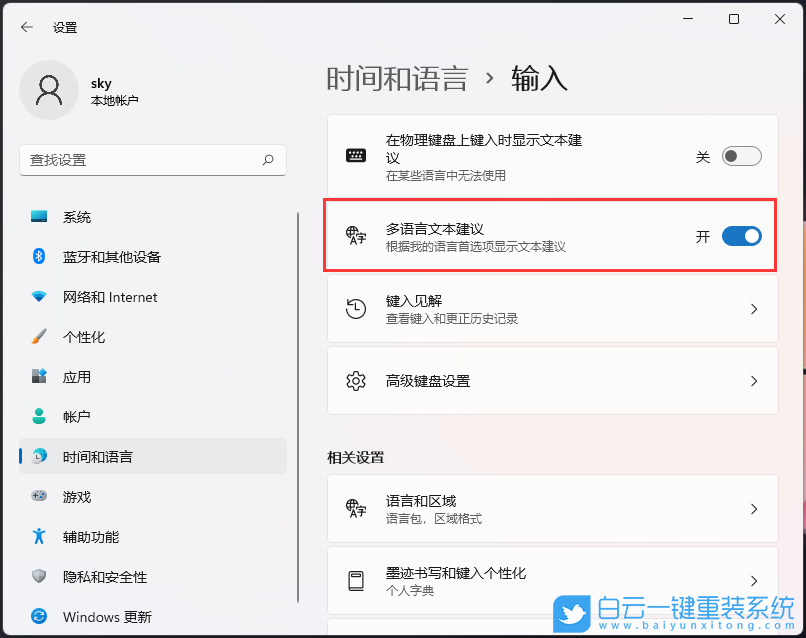Click the Network & Internet globe icon
806x638 pixels.
(37, 297)
